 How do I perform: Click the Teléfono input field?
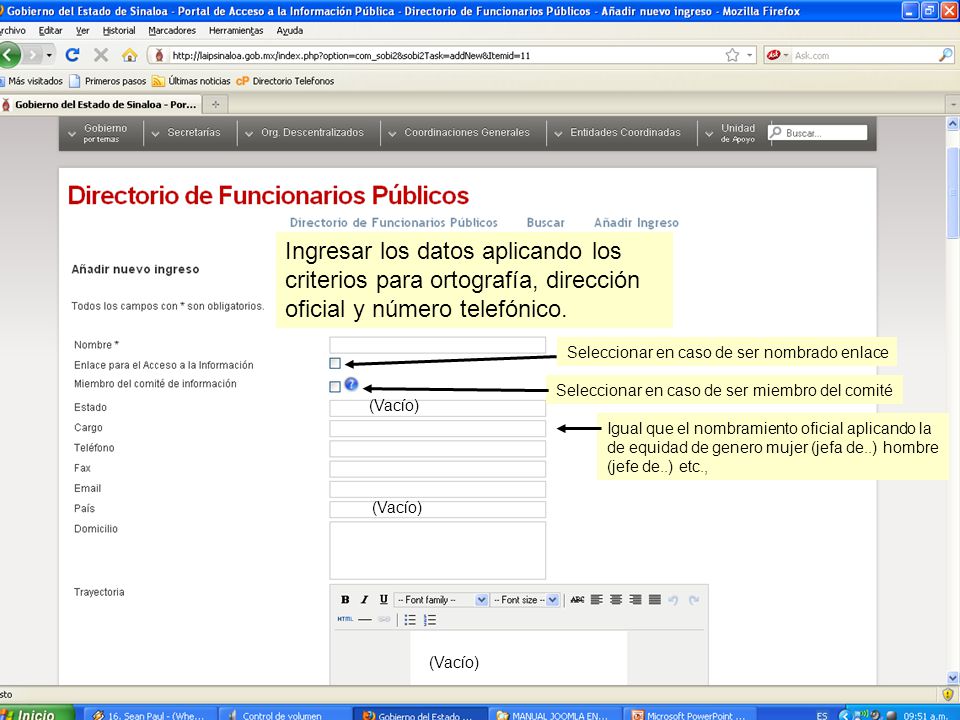click(x=437, y=449)
